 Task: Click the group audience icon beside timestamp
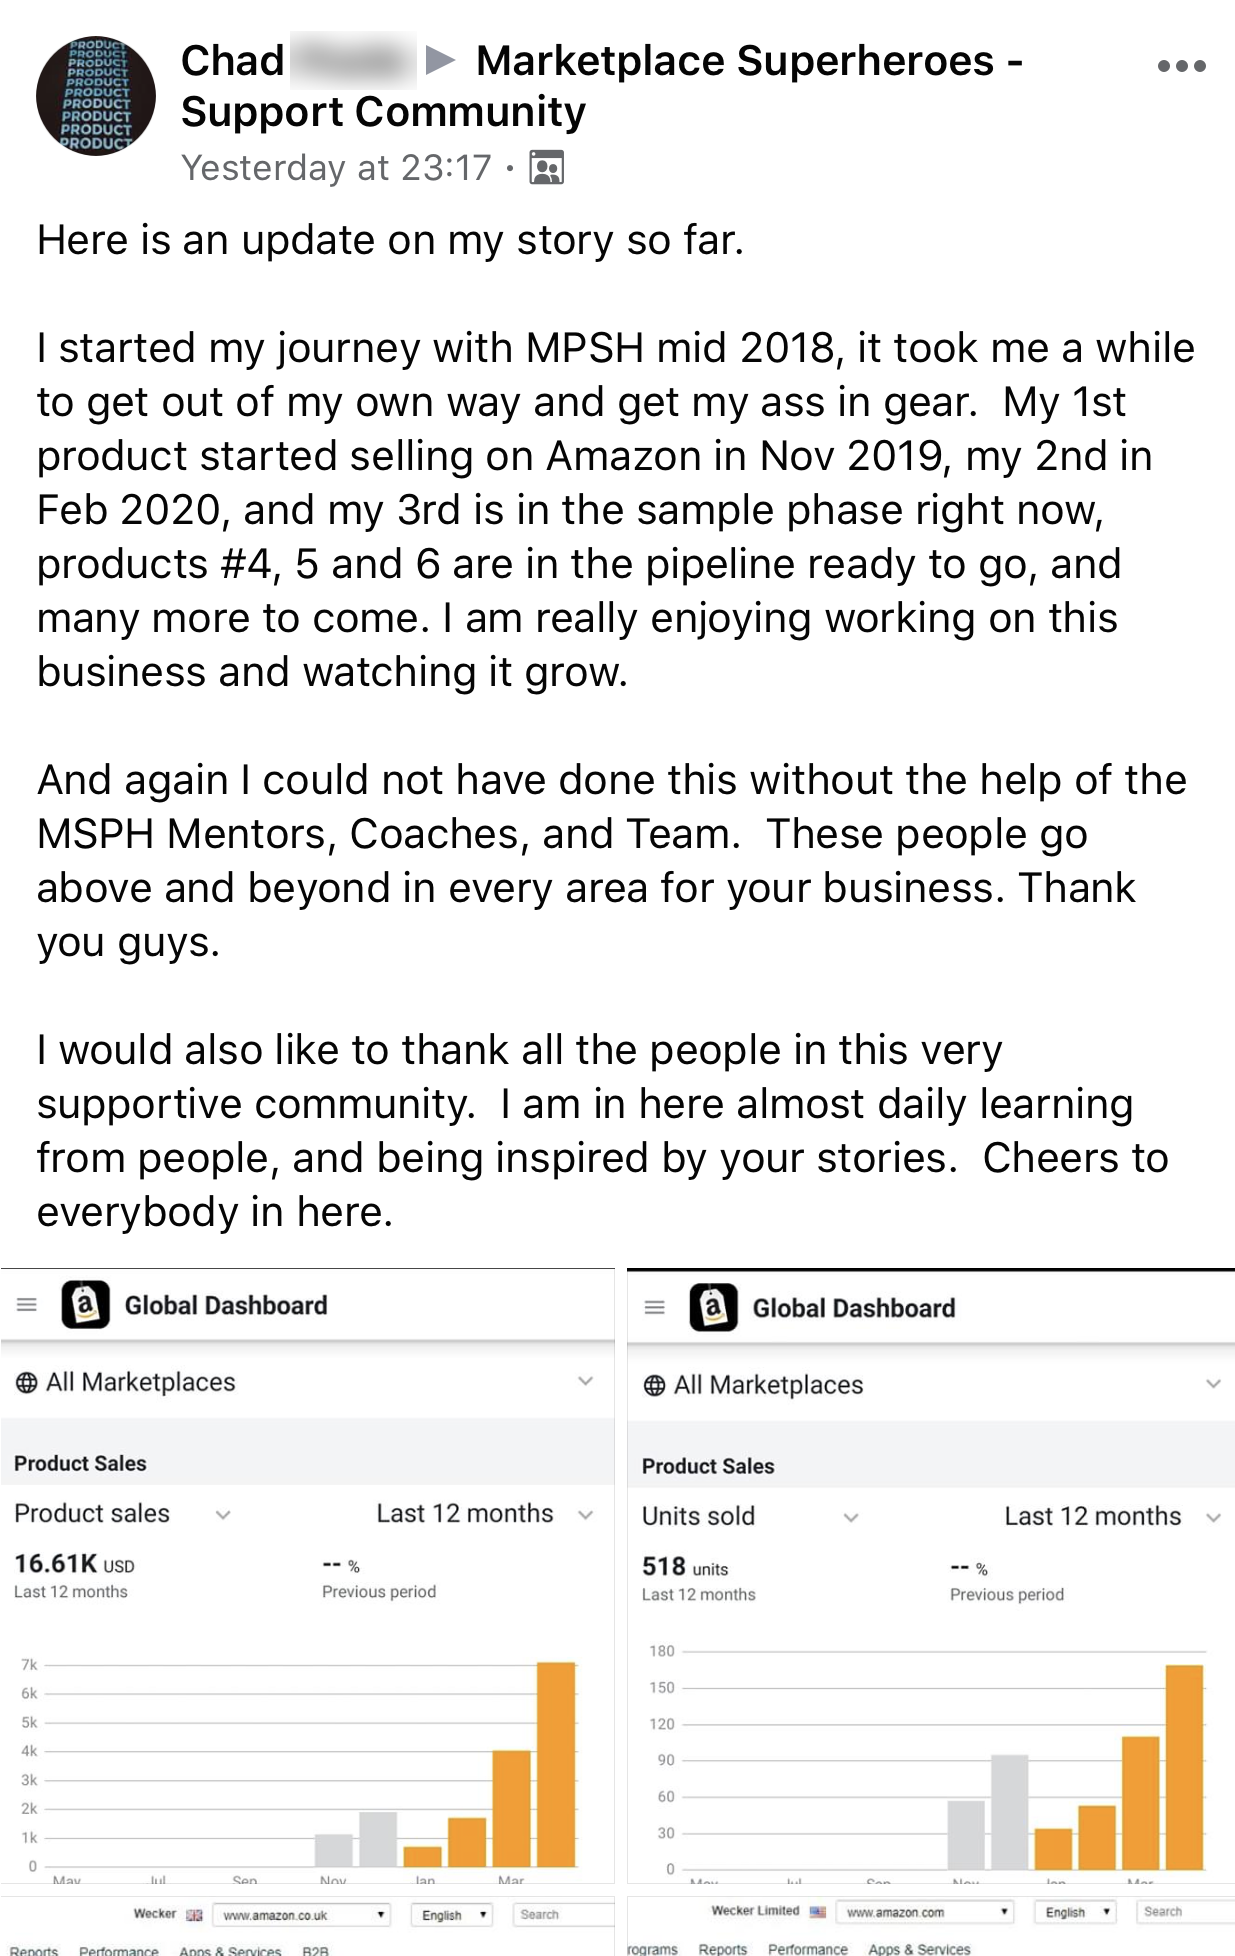coord(546,168)
